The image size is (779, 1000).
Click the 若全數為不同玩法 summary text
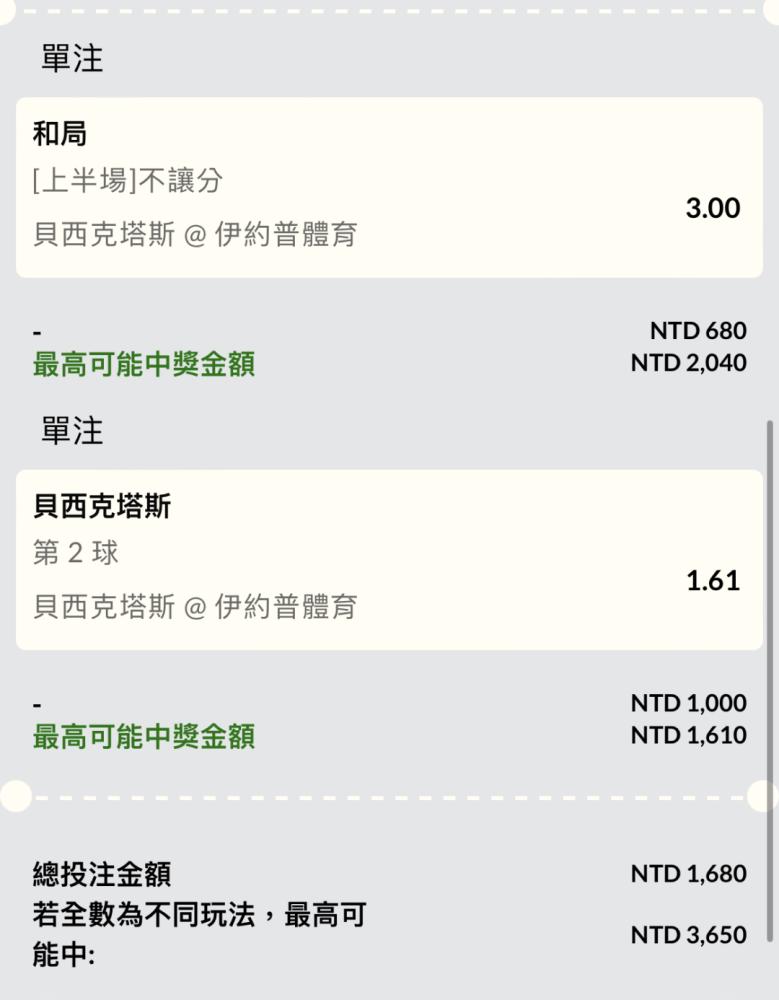(x=200, y=935)
